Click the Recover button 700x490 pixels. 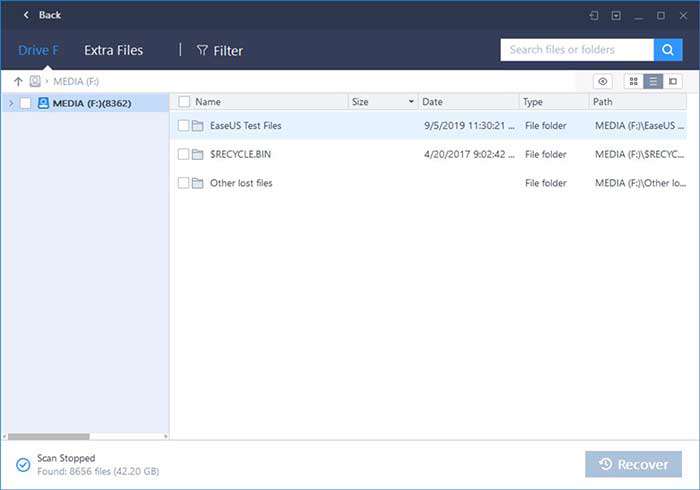pyautogui.click(x=633, y=464)
